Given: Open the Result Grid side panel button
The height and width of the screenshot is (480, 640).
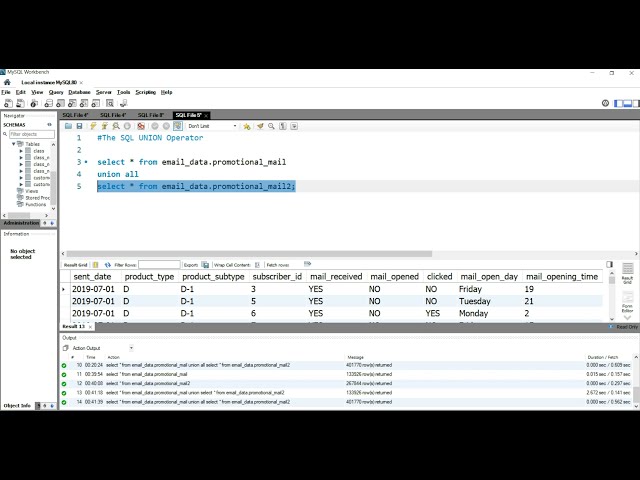Looking at the screenshot, I should (x=627, y=273).
